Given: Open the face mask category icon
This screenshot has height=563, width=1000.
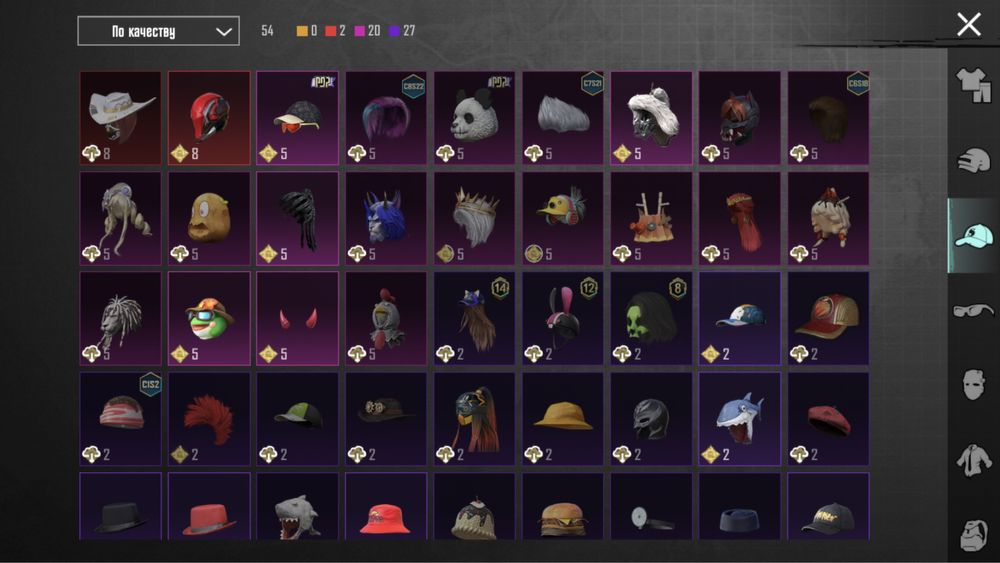Looking at the screenshot, I should [x=973, y=384].
